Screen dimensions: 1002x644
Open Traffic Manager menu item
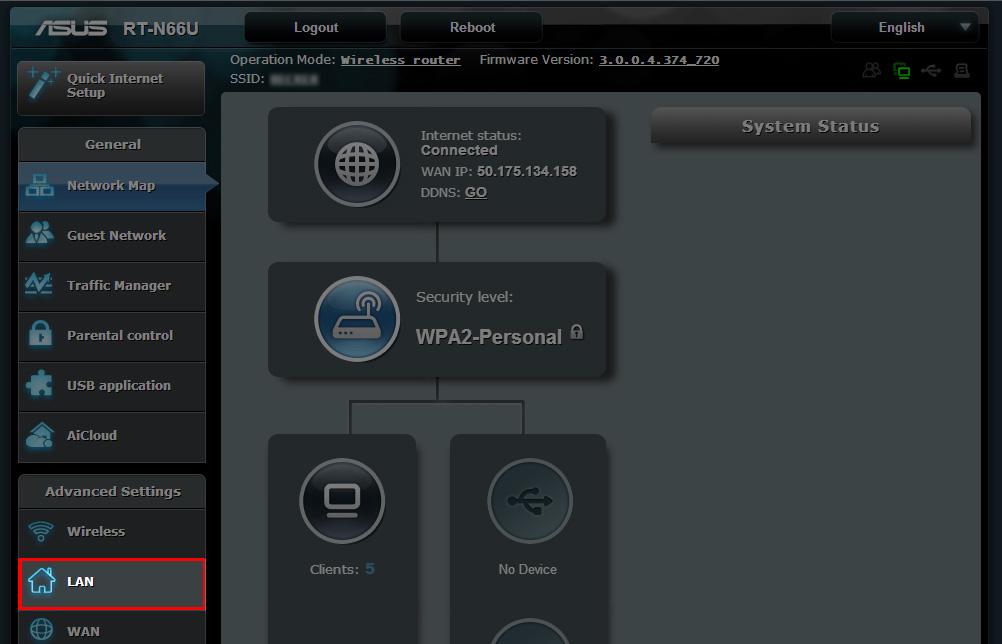(x=112, y=286)
